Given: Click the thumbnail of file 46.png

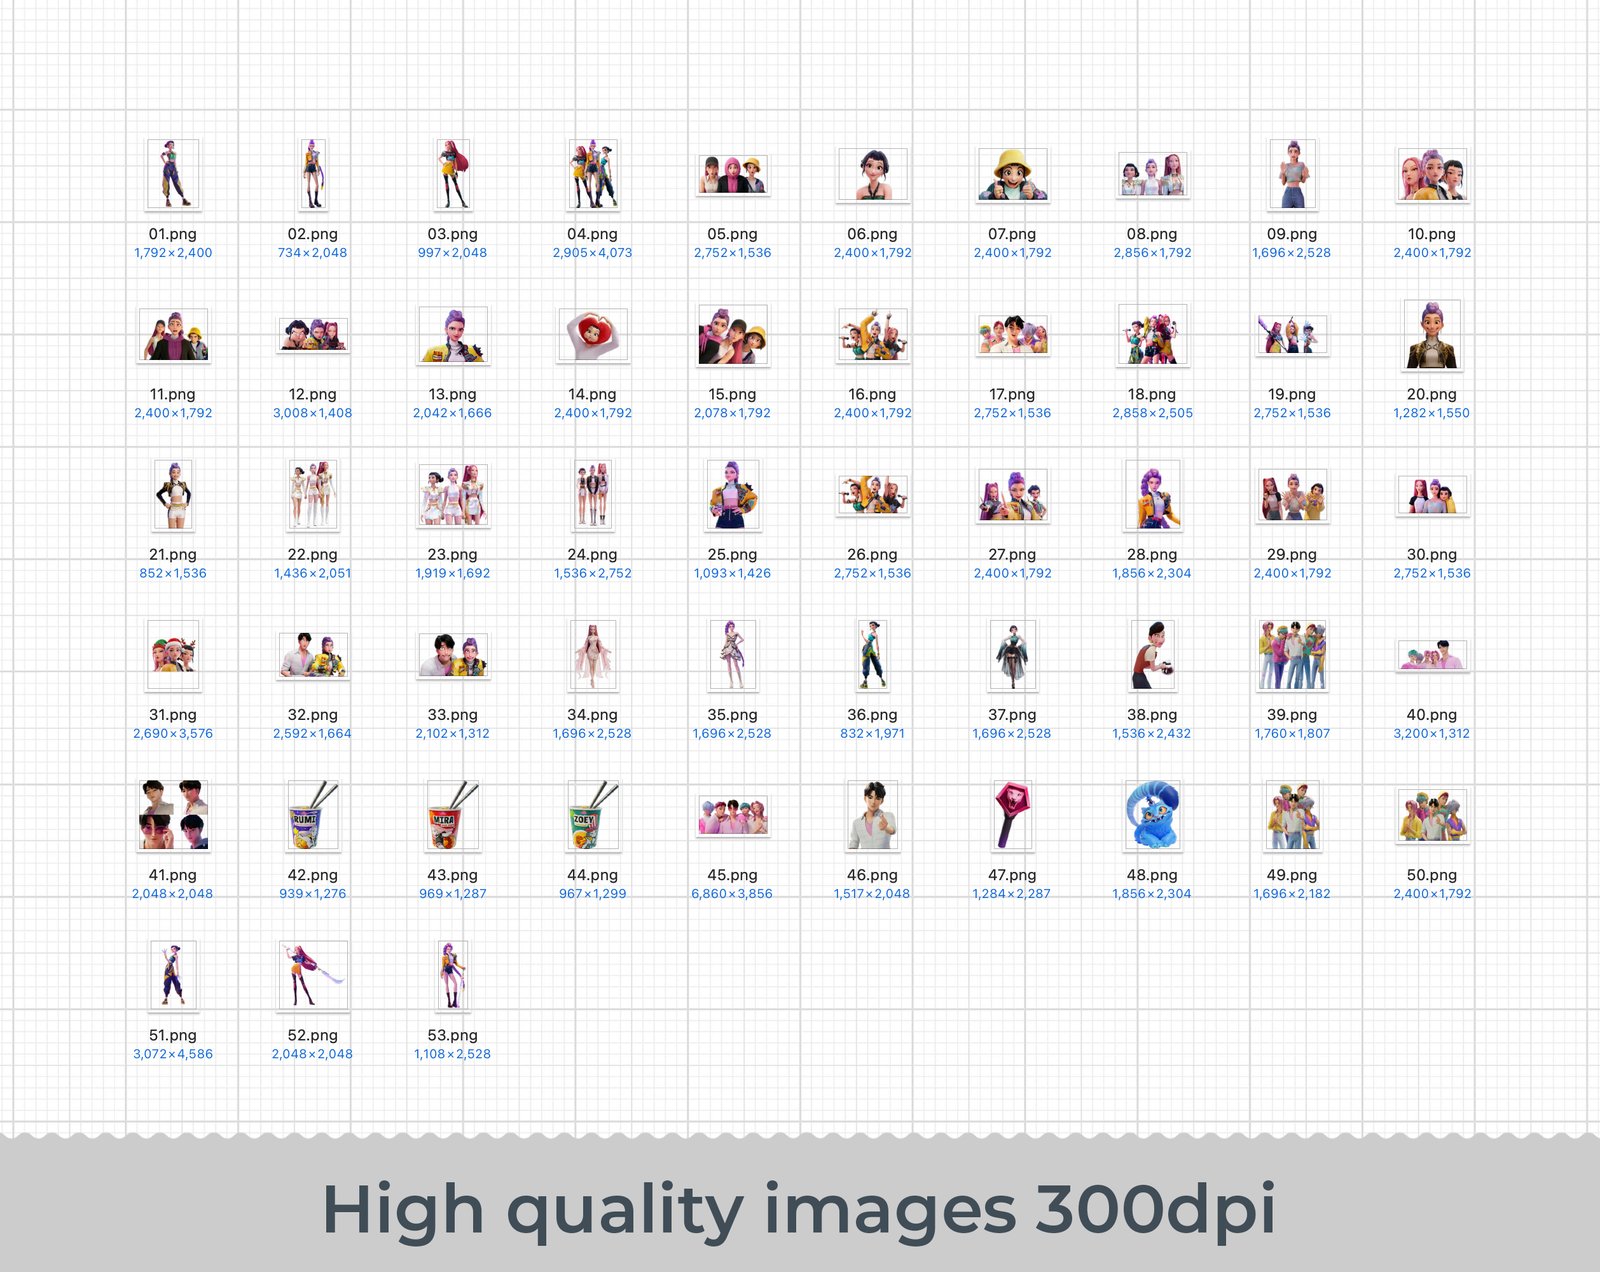Looking at the screenshot, I should [x=872, y=815].
